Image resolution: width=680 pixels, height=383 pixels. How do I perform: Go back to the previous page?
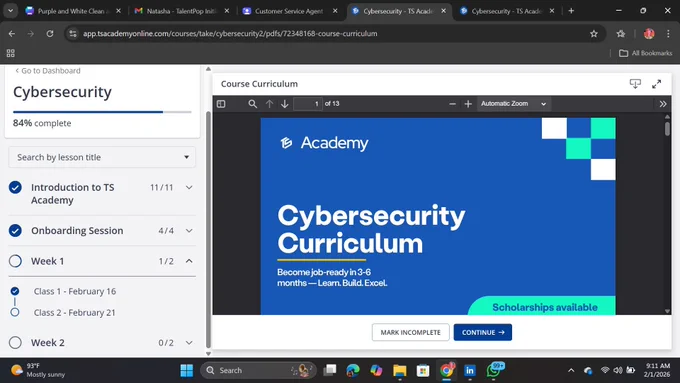tap(12, 34)
